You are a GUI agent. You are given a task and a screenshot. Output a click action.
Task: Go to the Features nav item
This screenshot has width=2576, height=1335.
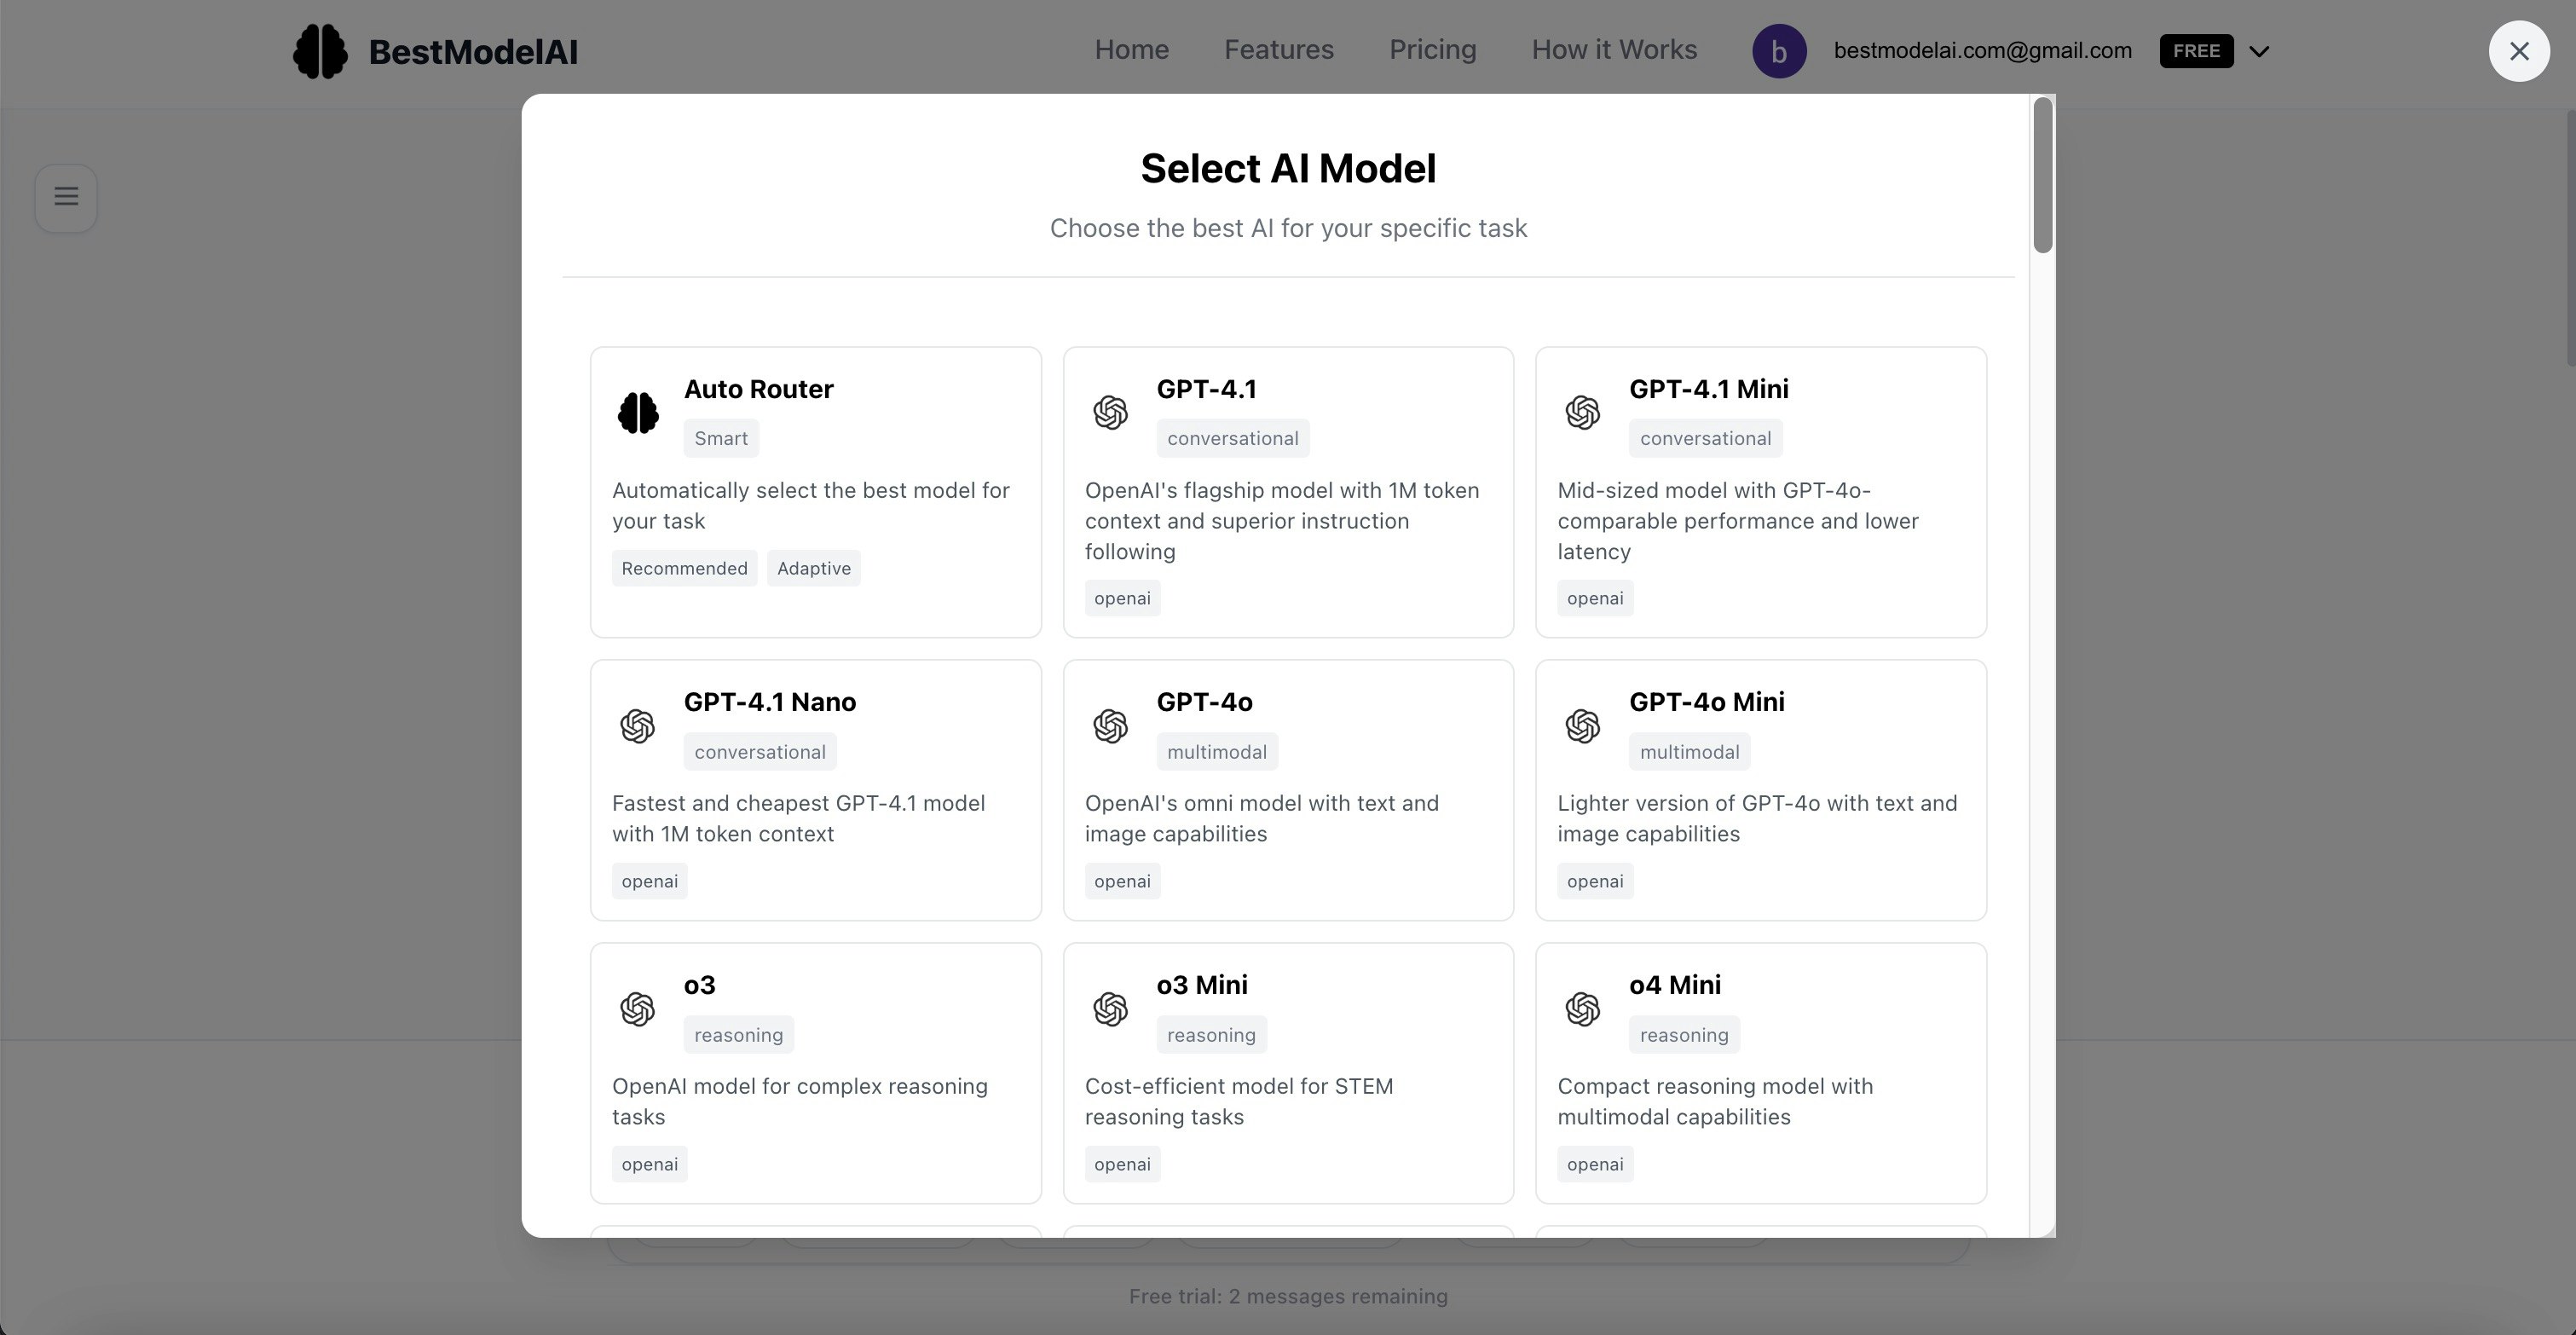1278,50
